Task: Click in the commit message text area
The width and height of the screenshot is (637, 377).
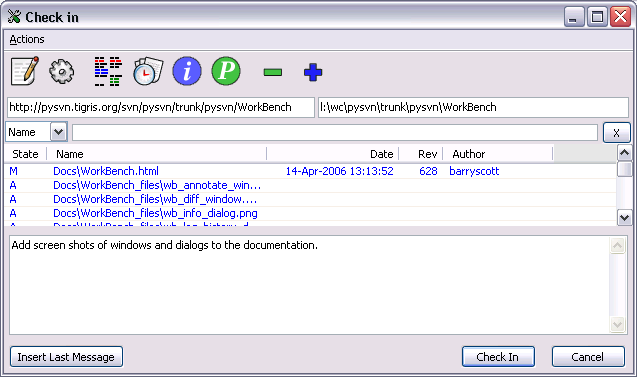Action: pos(309,285)
